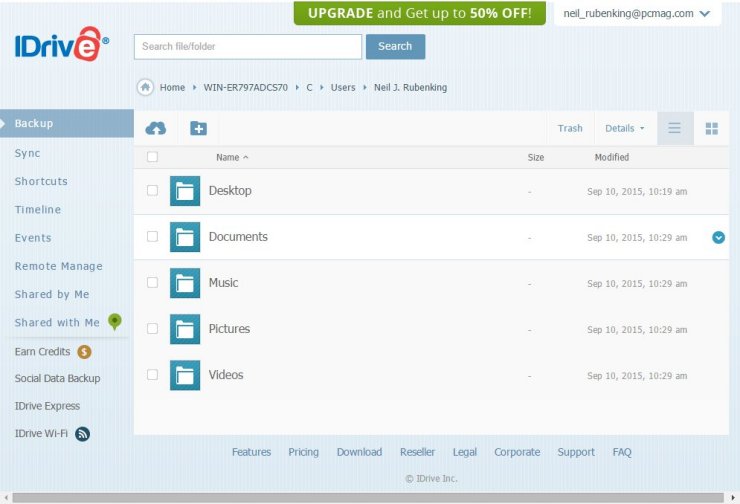Click the cloud upload icon
This screenshot has width=740, height=504.
tap(156, 128)
